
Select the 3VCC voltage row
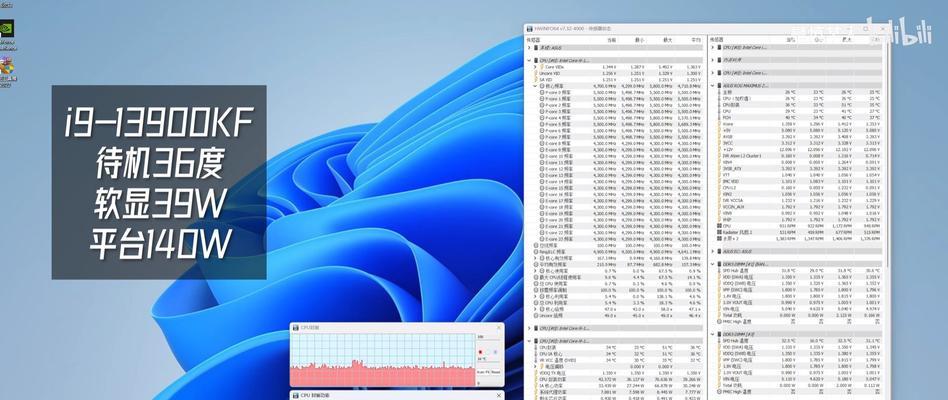click(x=799, y=143)
